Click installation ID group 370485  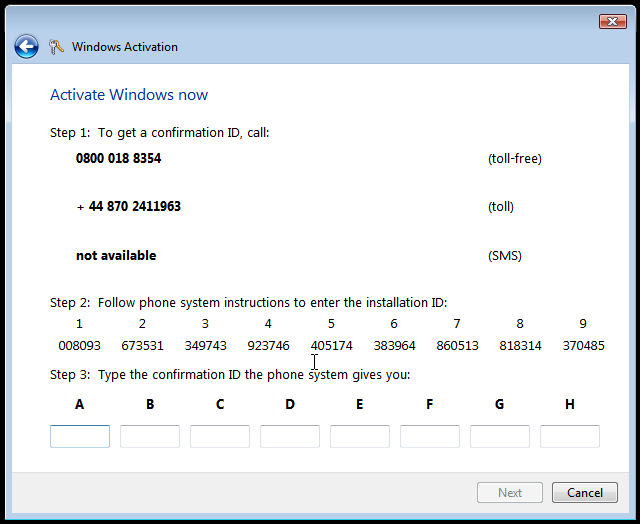583,346
